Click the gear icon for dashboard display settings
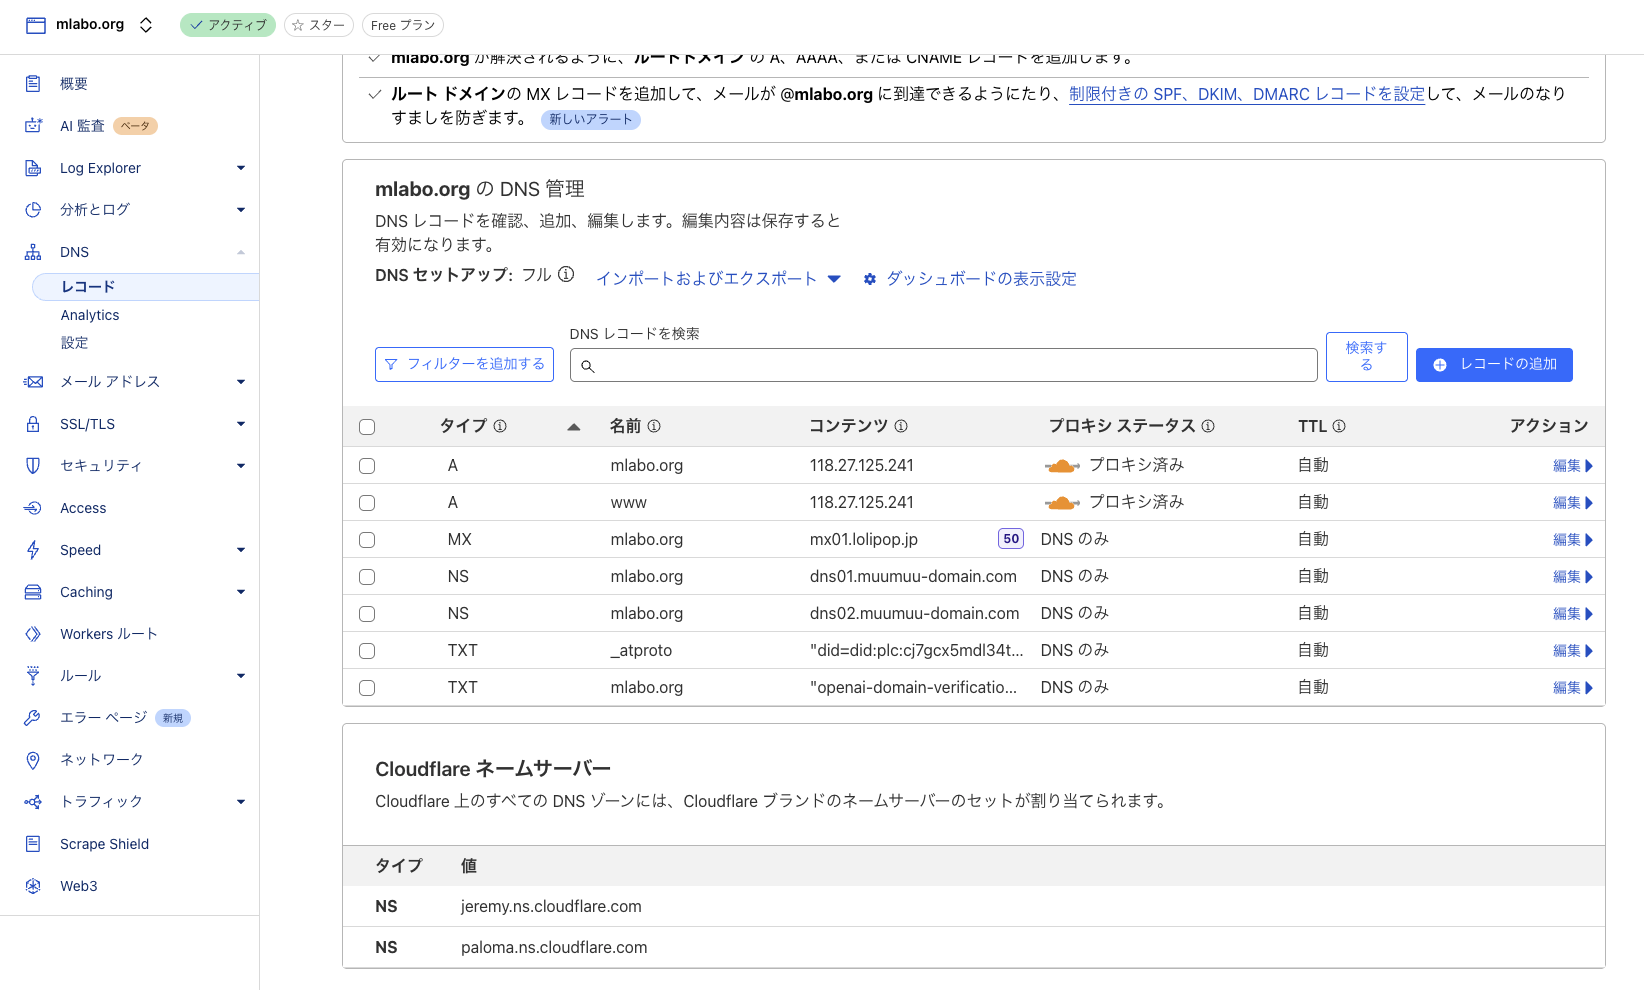 point(869,279)
